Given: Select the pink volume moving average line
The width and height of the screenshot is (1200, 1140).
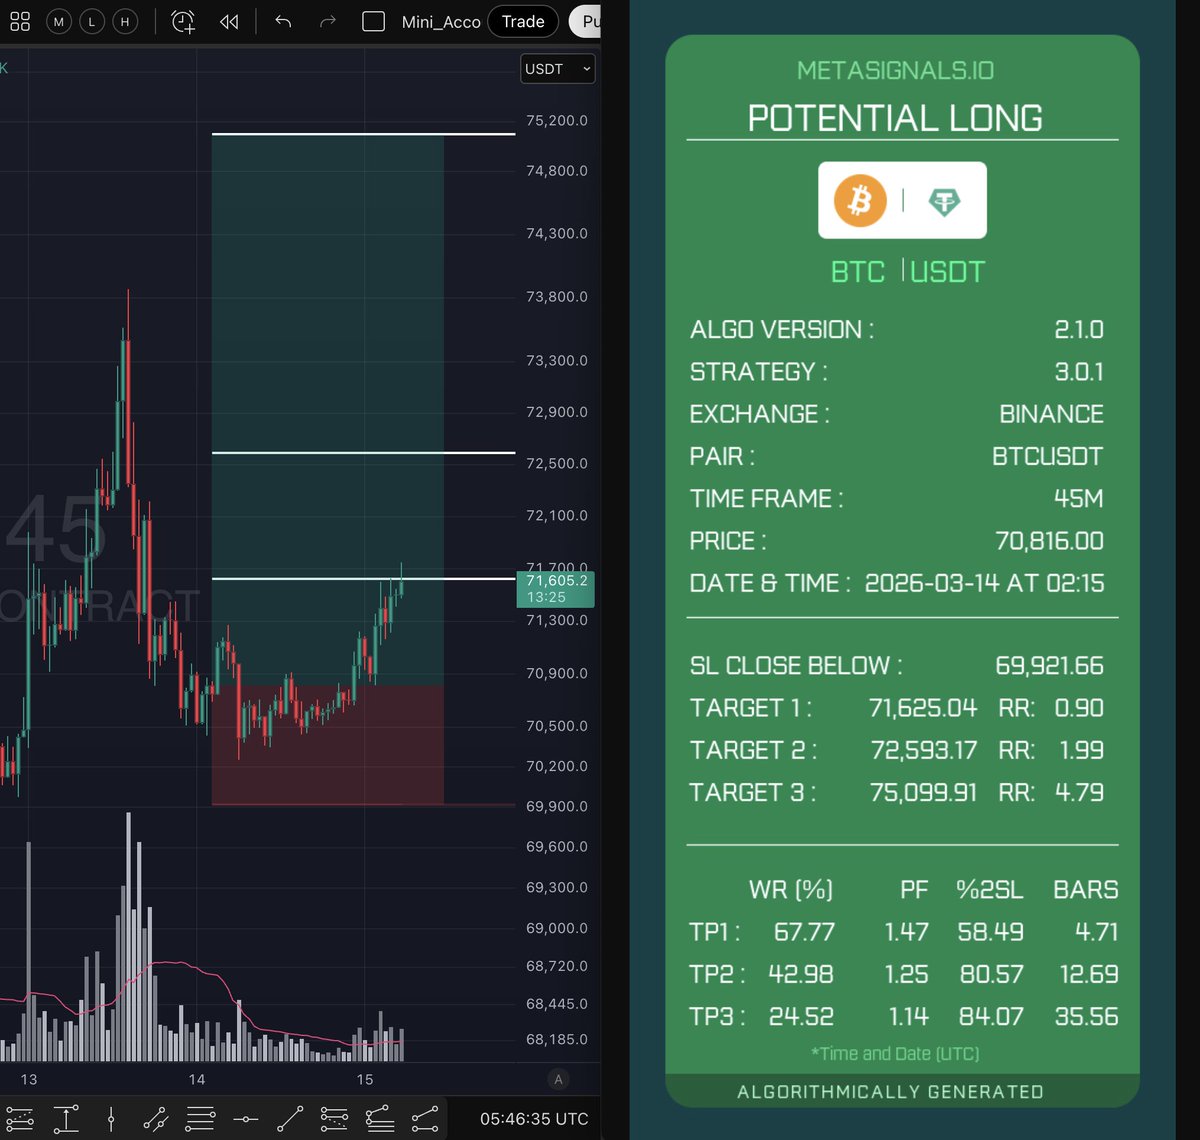Looking at the screenshot, I should click(x=180, y=964).
